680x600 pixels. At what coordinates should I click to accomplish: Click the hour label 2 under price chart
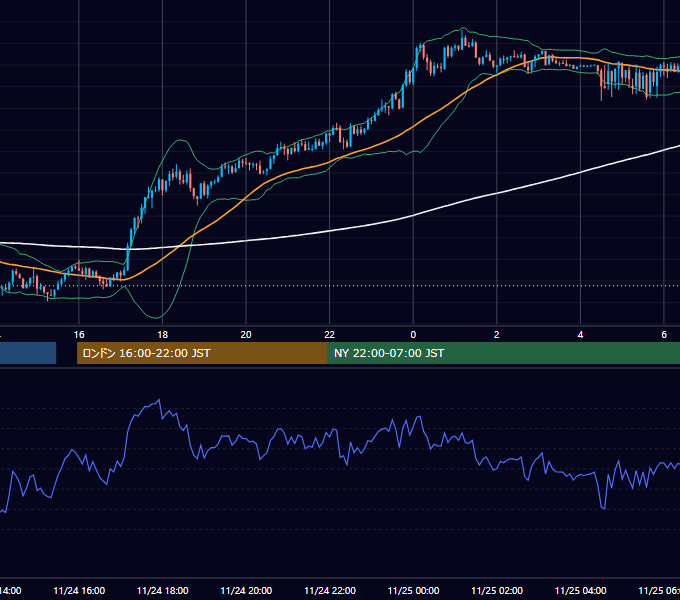point(497,335)
